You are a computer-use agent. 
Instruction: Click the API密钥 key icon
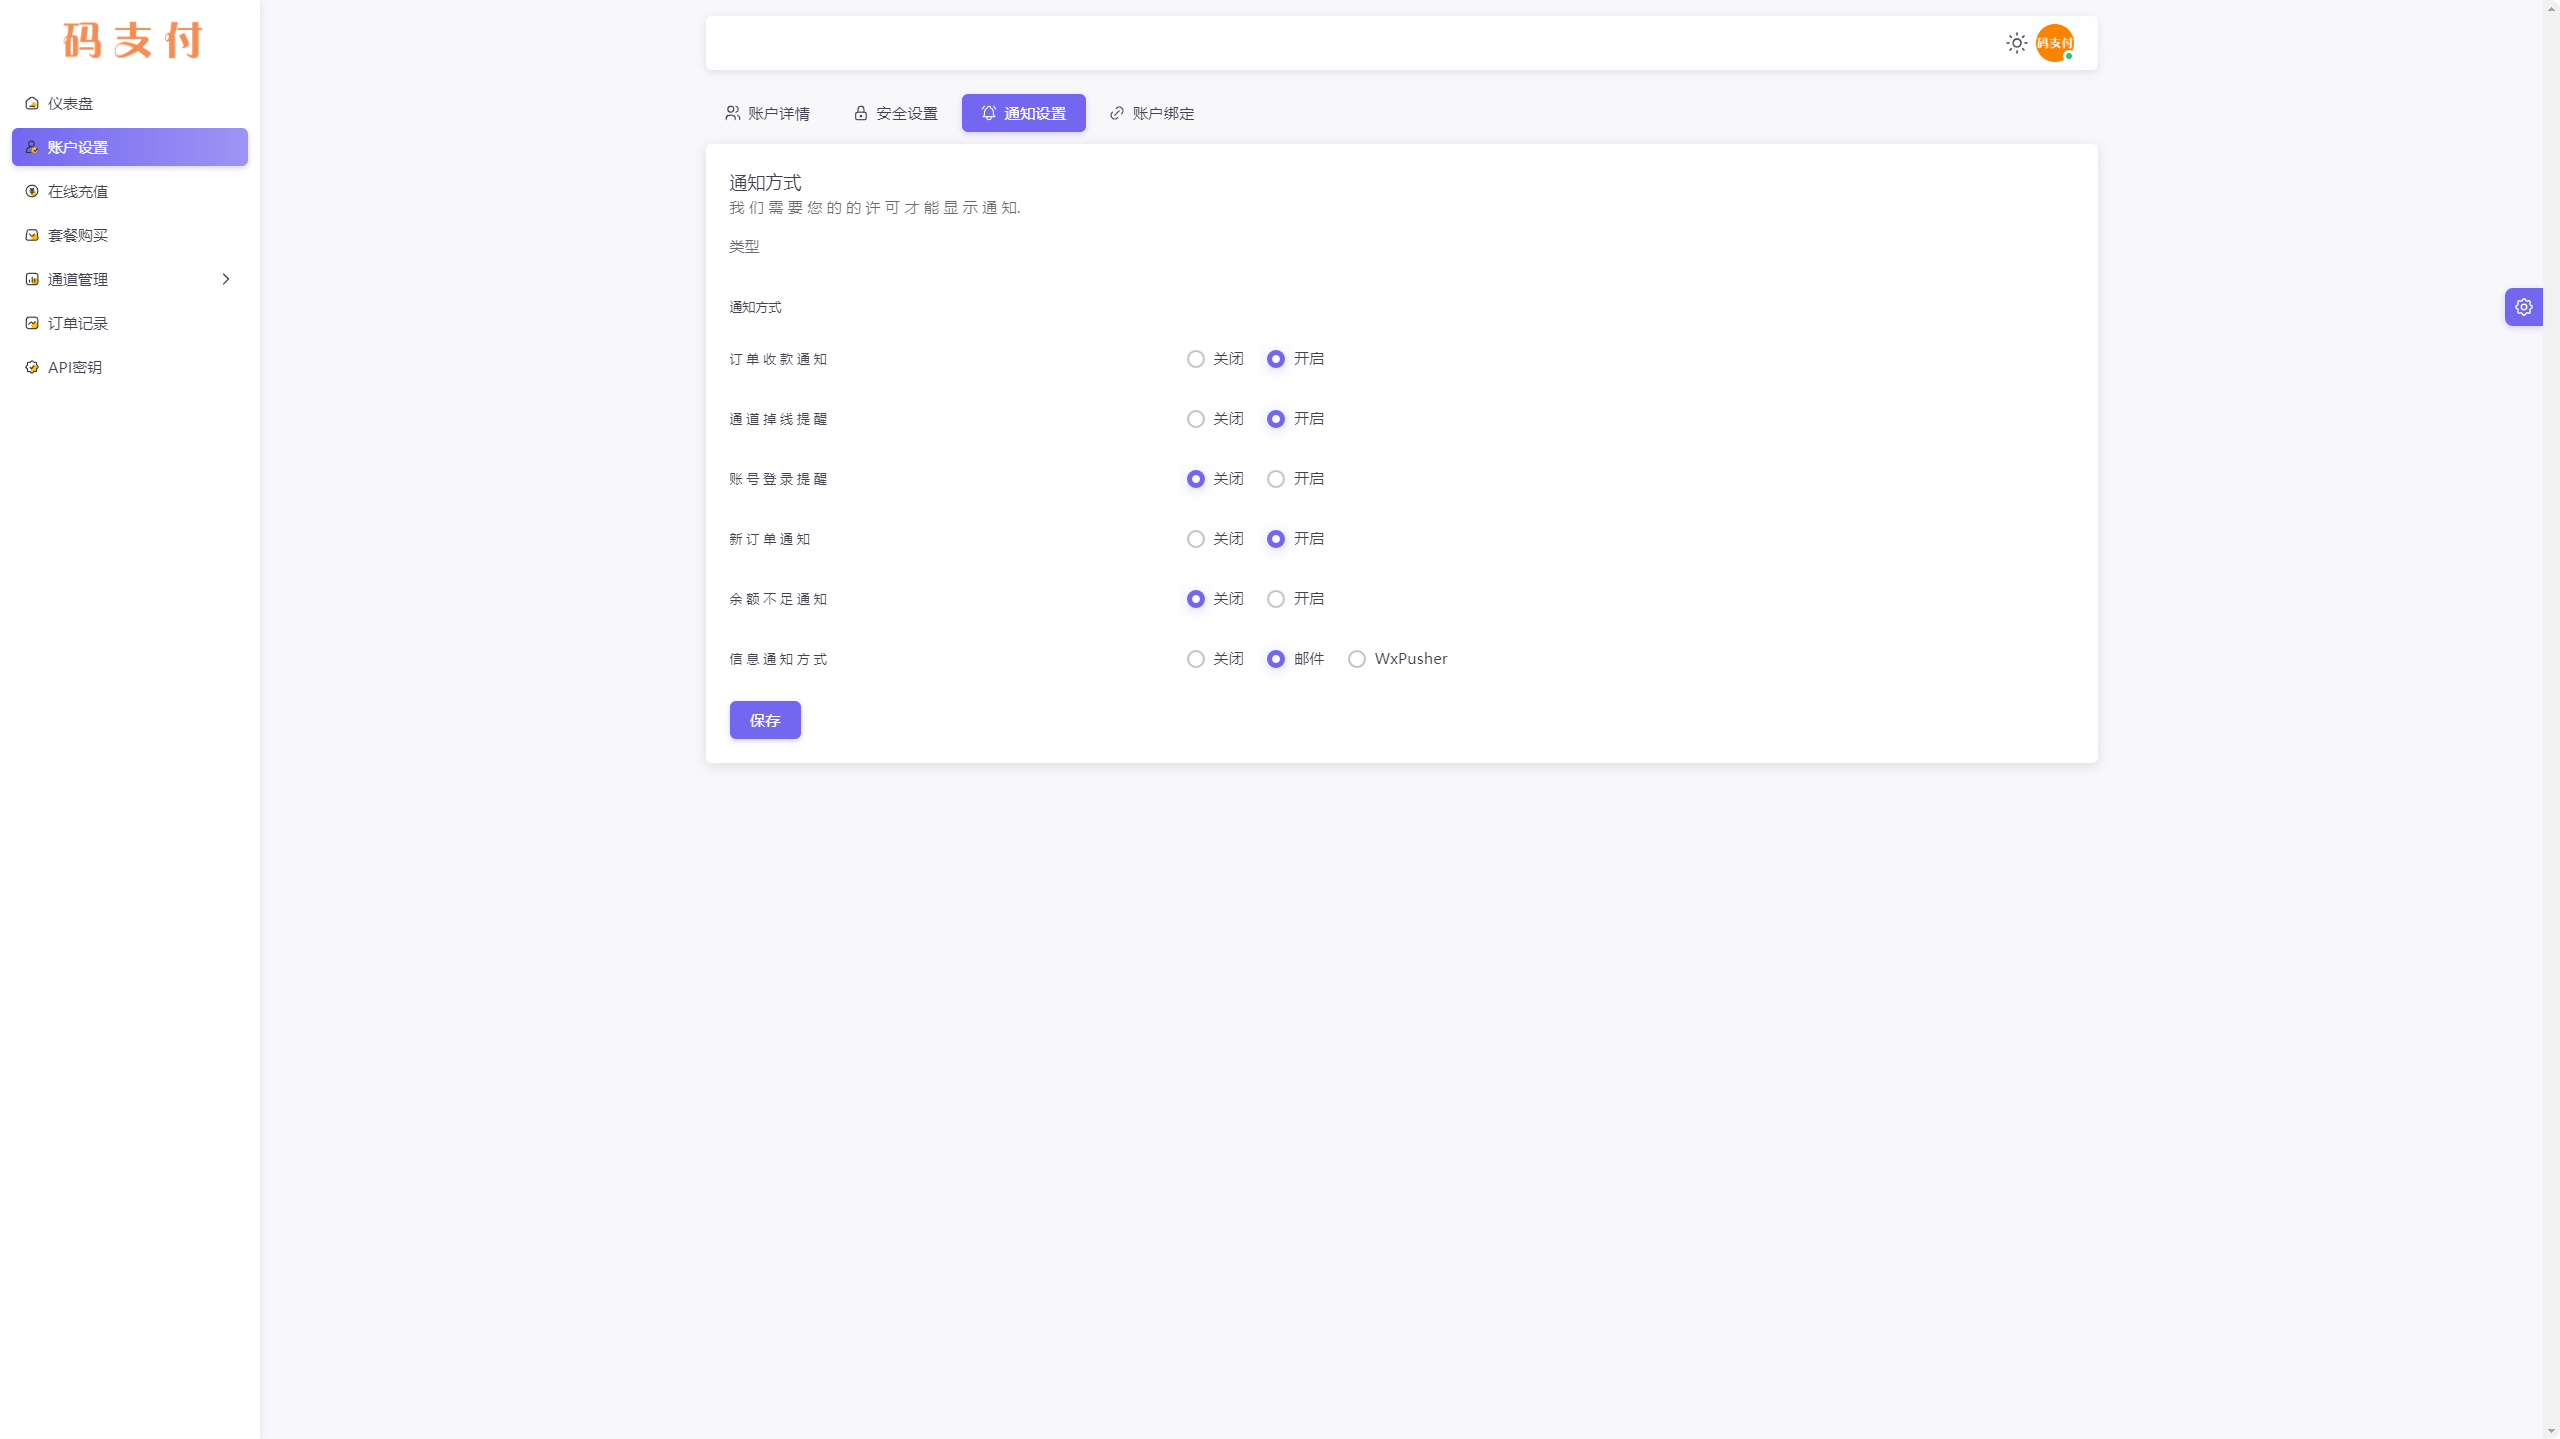click(x=32, y=367)
